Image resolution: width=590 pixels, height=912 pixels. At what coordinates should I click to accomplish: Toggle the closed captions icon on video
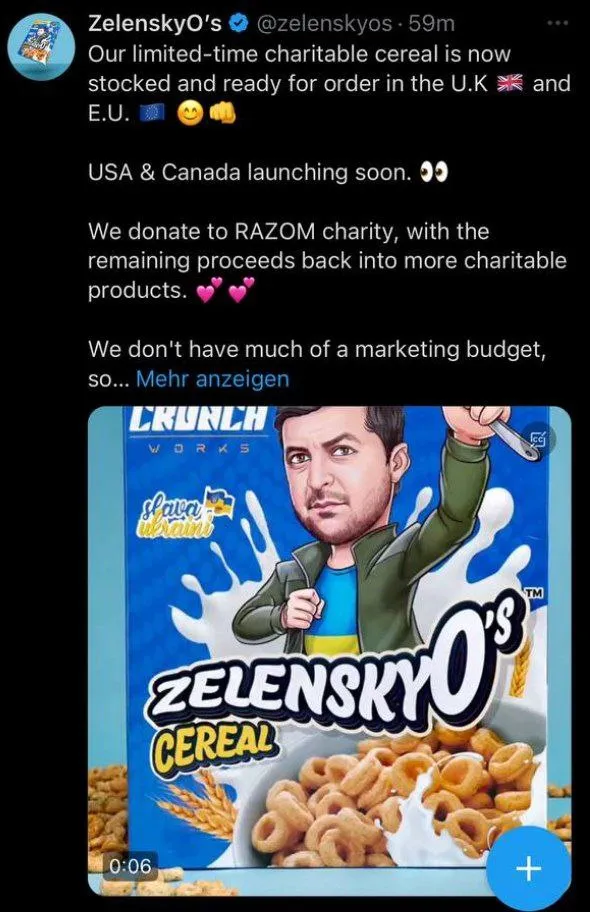(x=537, y=439)
